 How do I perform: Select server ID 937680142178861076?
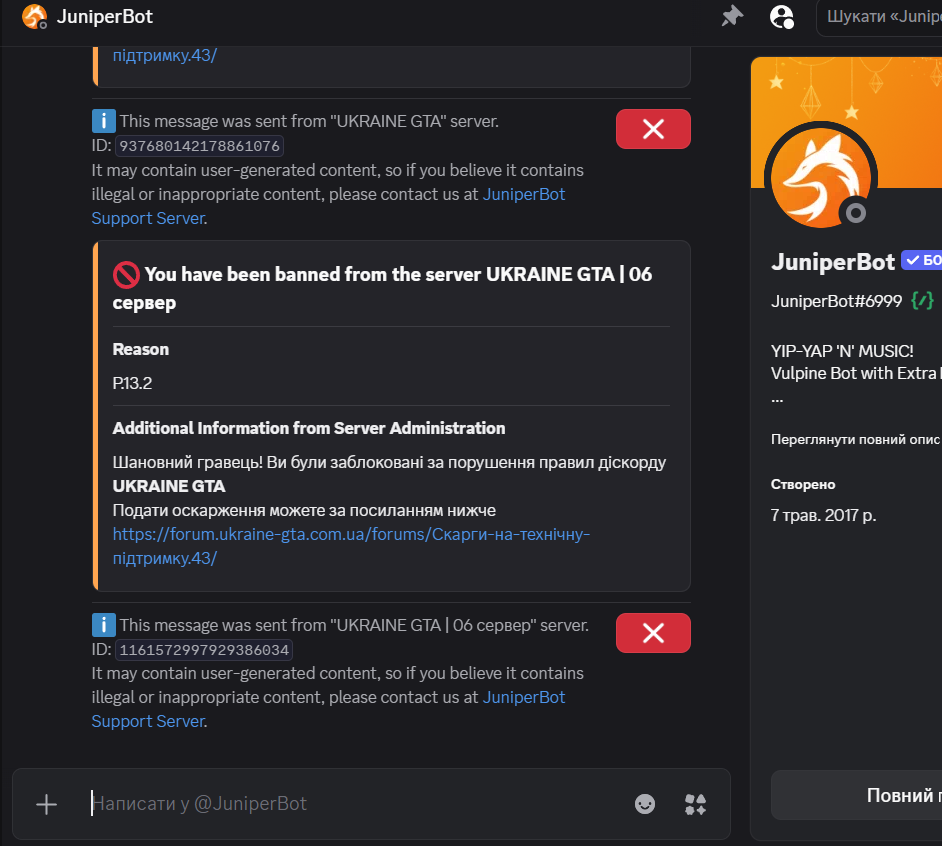[199, 146]
